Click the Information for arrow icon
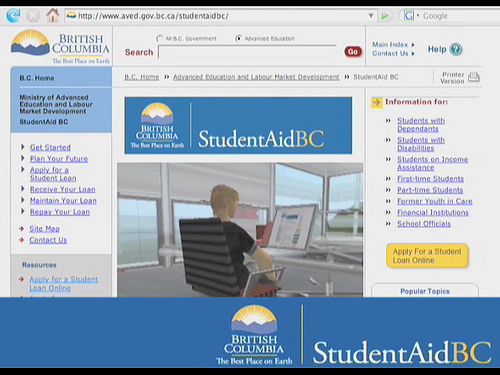 tap(377, 102)
